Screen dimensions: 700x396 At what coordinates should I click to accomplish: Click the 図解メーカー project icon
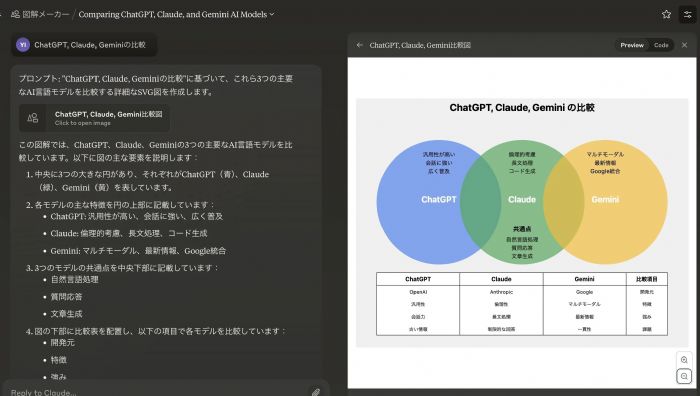[15, 14]
